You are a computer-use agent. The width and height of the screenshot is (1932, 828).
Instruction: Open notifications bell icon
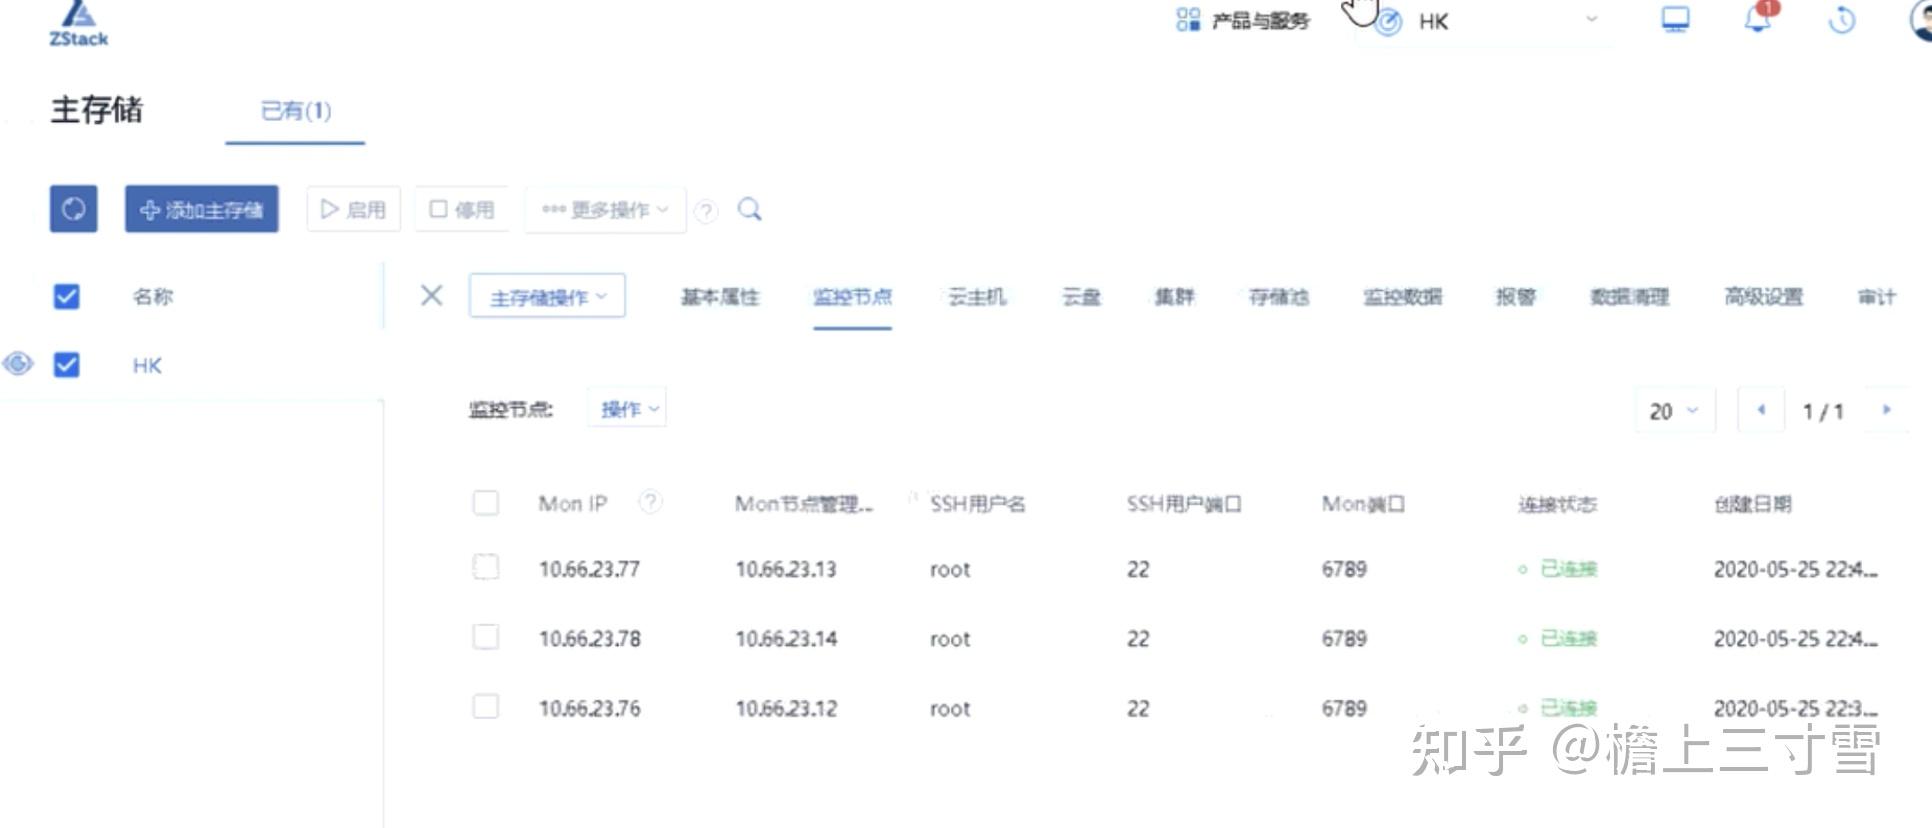(1759, 18)
